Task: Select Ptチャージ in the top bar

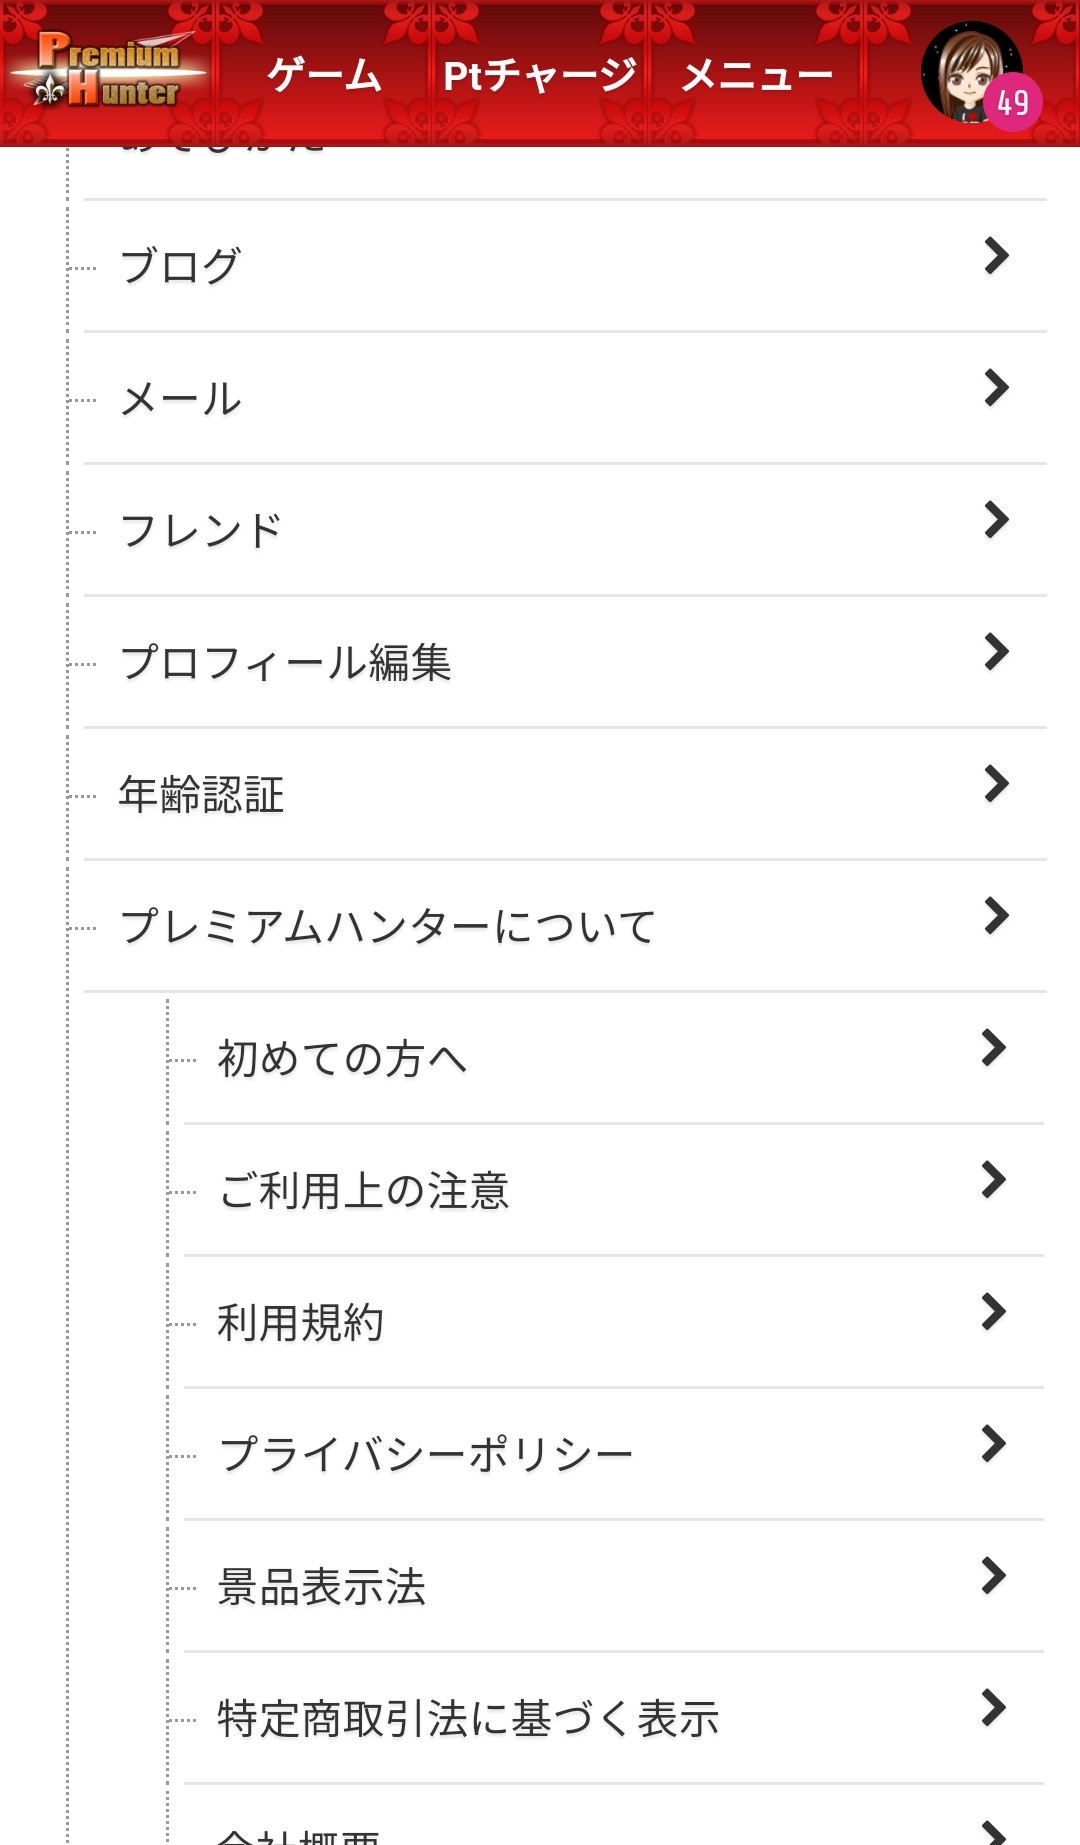Action: point(540,75)
